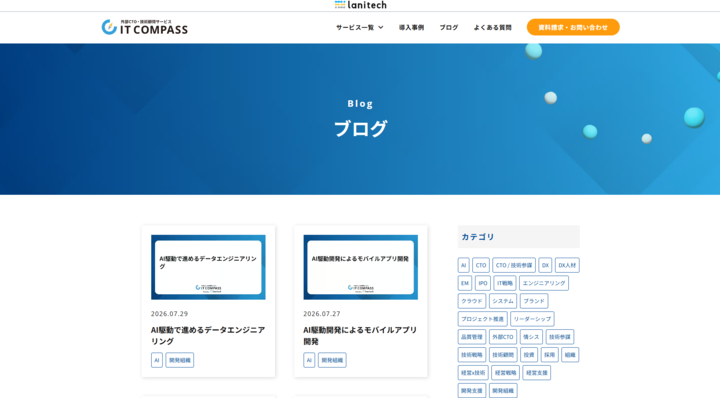Filter by the AI tag in カテゴリ sidebar

(x=463, y=265)
